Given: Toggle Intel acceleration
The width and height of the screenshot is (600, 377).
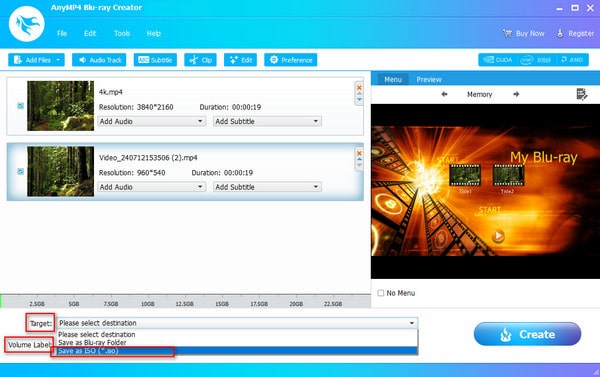Looking at the screenshot, I should 535,60.
